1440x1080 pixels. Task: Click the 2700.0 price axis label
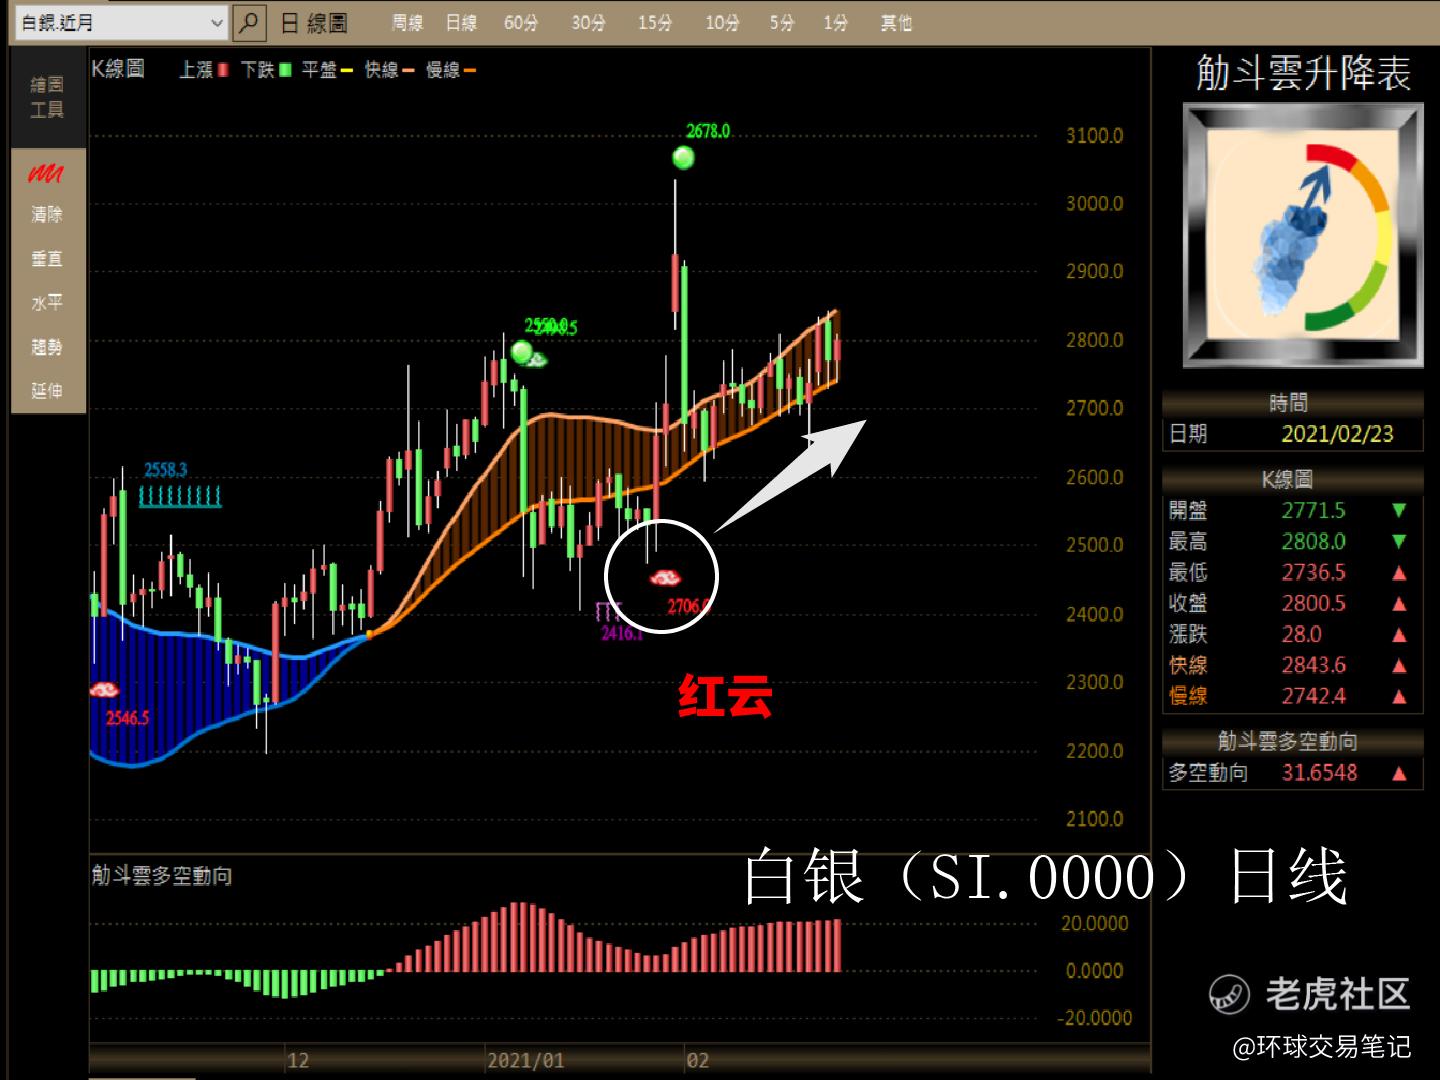click(x=1094, y=409)
